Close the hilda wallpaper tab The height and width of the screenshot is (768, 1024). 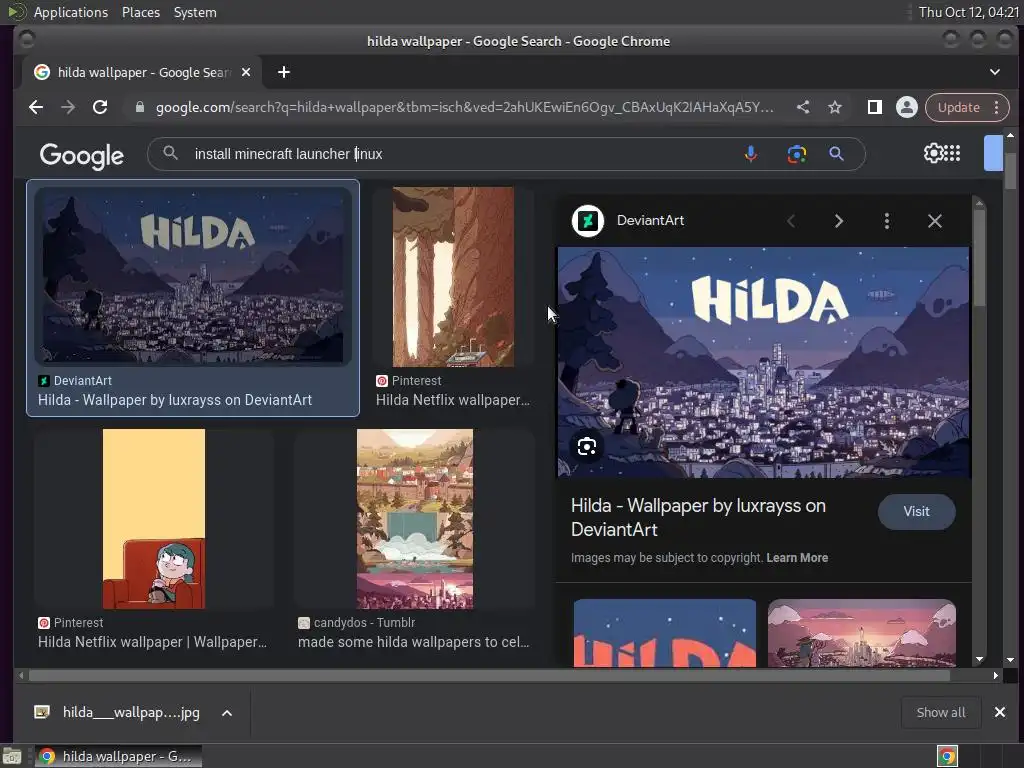(x=246, y=72)
